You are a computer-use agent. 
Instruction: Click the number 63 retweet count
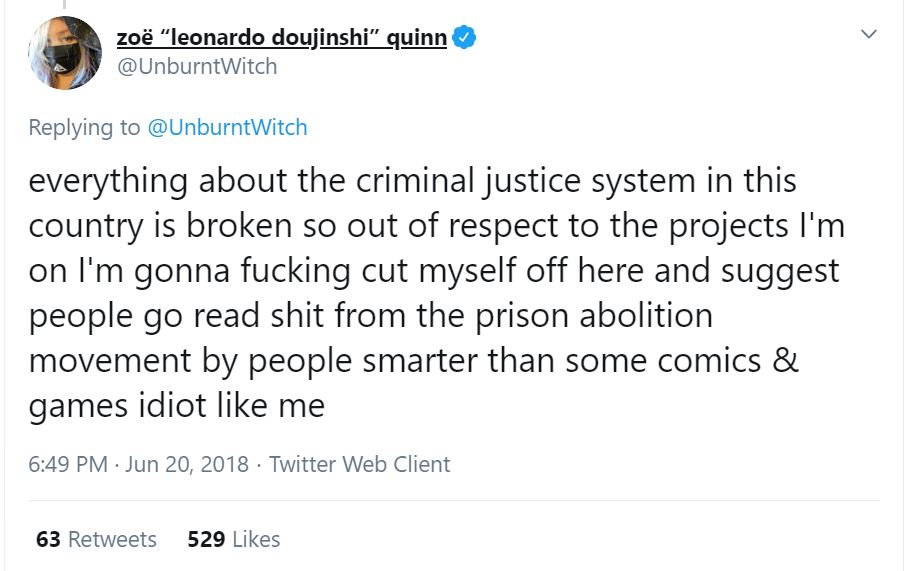click(x=48, y=539)
